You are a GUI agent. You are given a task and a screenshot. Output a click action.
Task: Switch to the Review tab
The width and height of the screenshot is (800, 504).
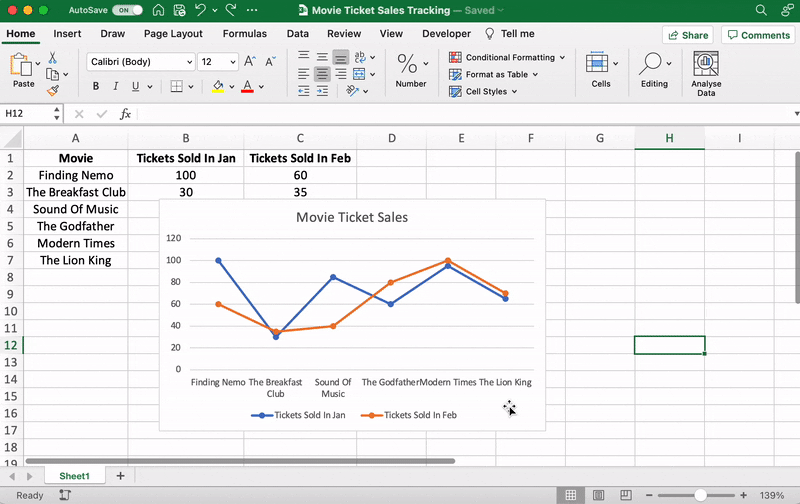(x=344, y=34)
